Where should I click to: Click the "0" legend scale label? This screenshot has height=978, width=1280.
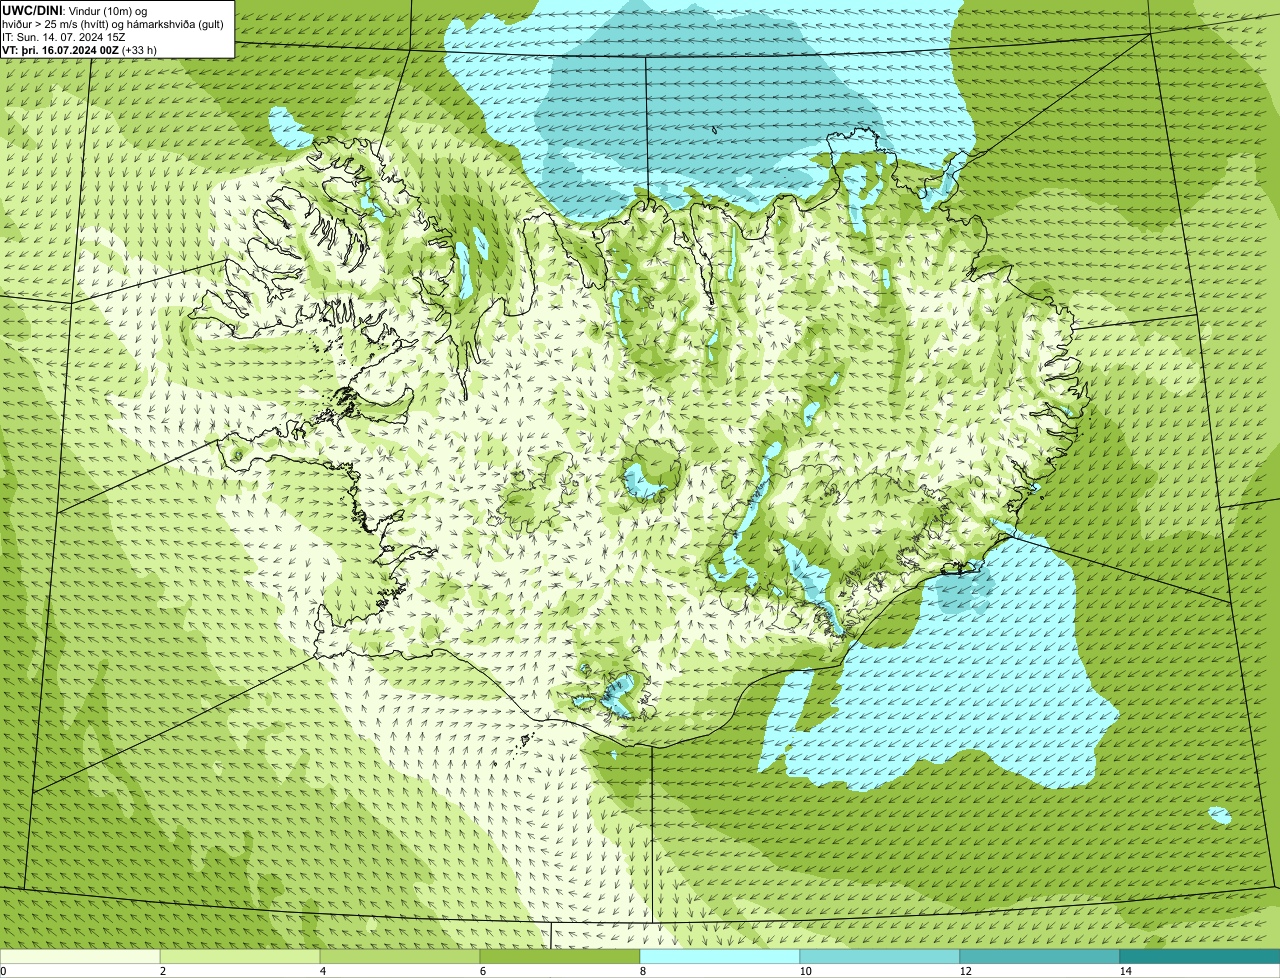click(x=3, y=971)
